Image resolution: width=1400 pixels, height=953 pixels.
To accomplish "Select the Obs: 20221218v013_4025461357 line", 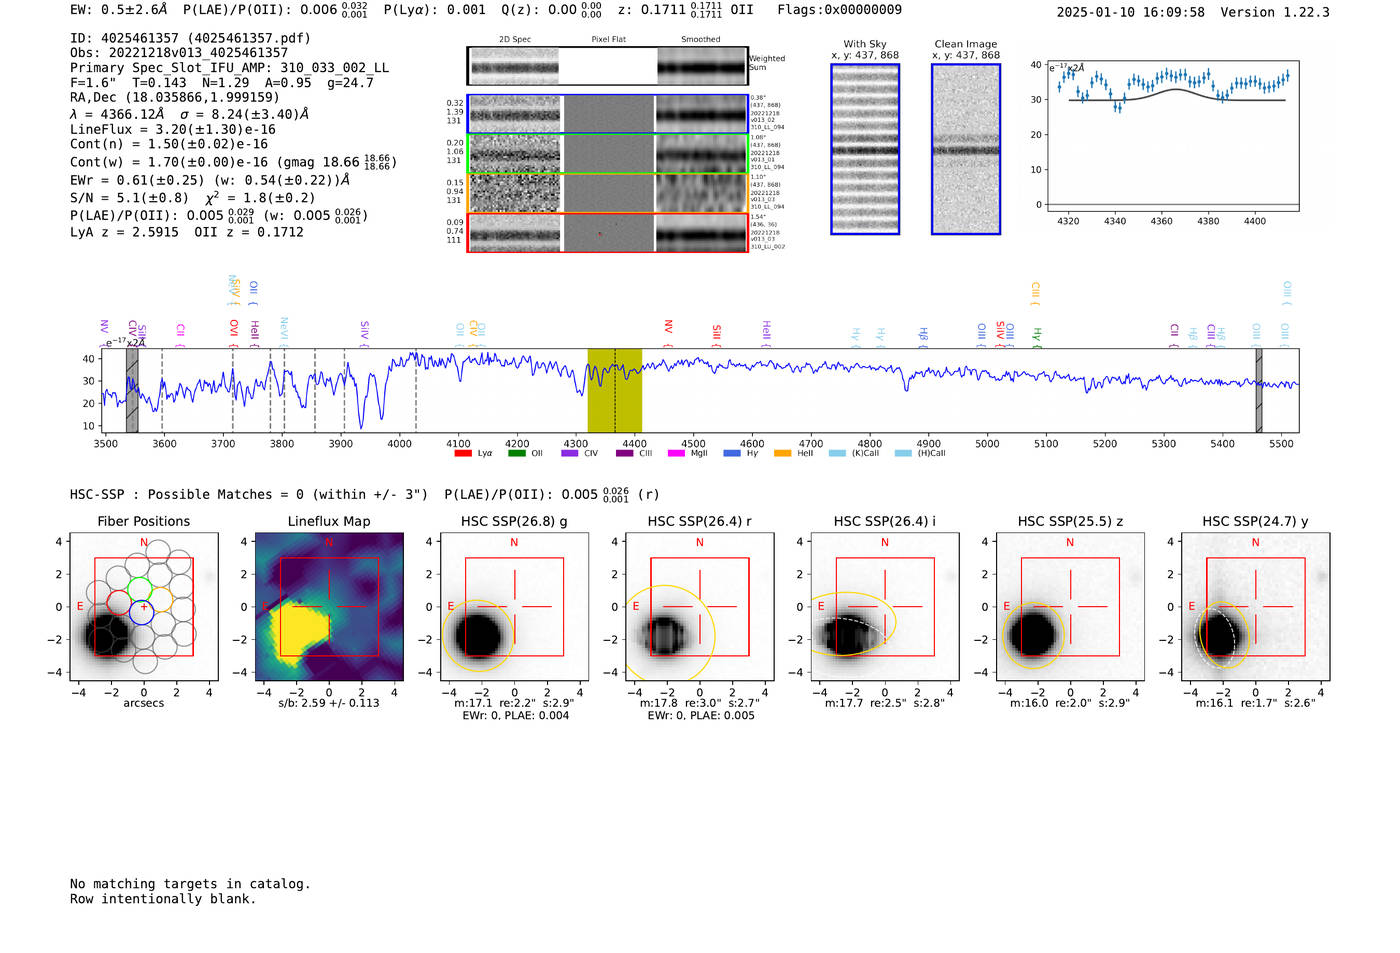I will (x=179, y=53).
